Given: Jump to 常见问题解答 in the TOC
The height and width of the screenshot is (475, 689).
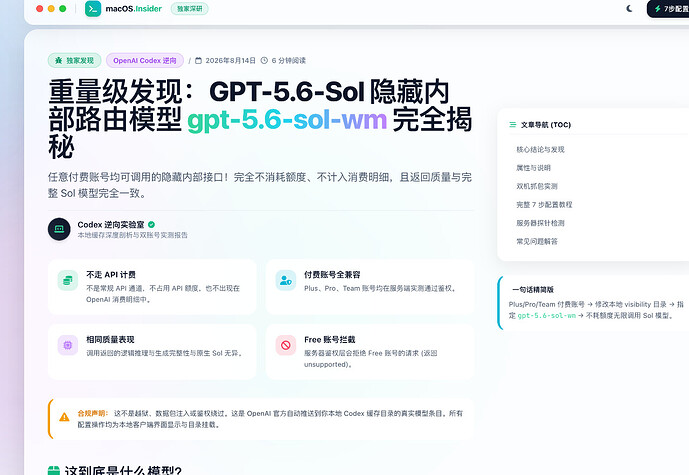Looking at the screenshot, I should pos(537,242).
